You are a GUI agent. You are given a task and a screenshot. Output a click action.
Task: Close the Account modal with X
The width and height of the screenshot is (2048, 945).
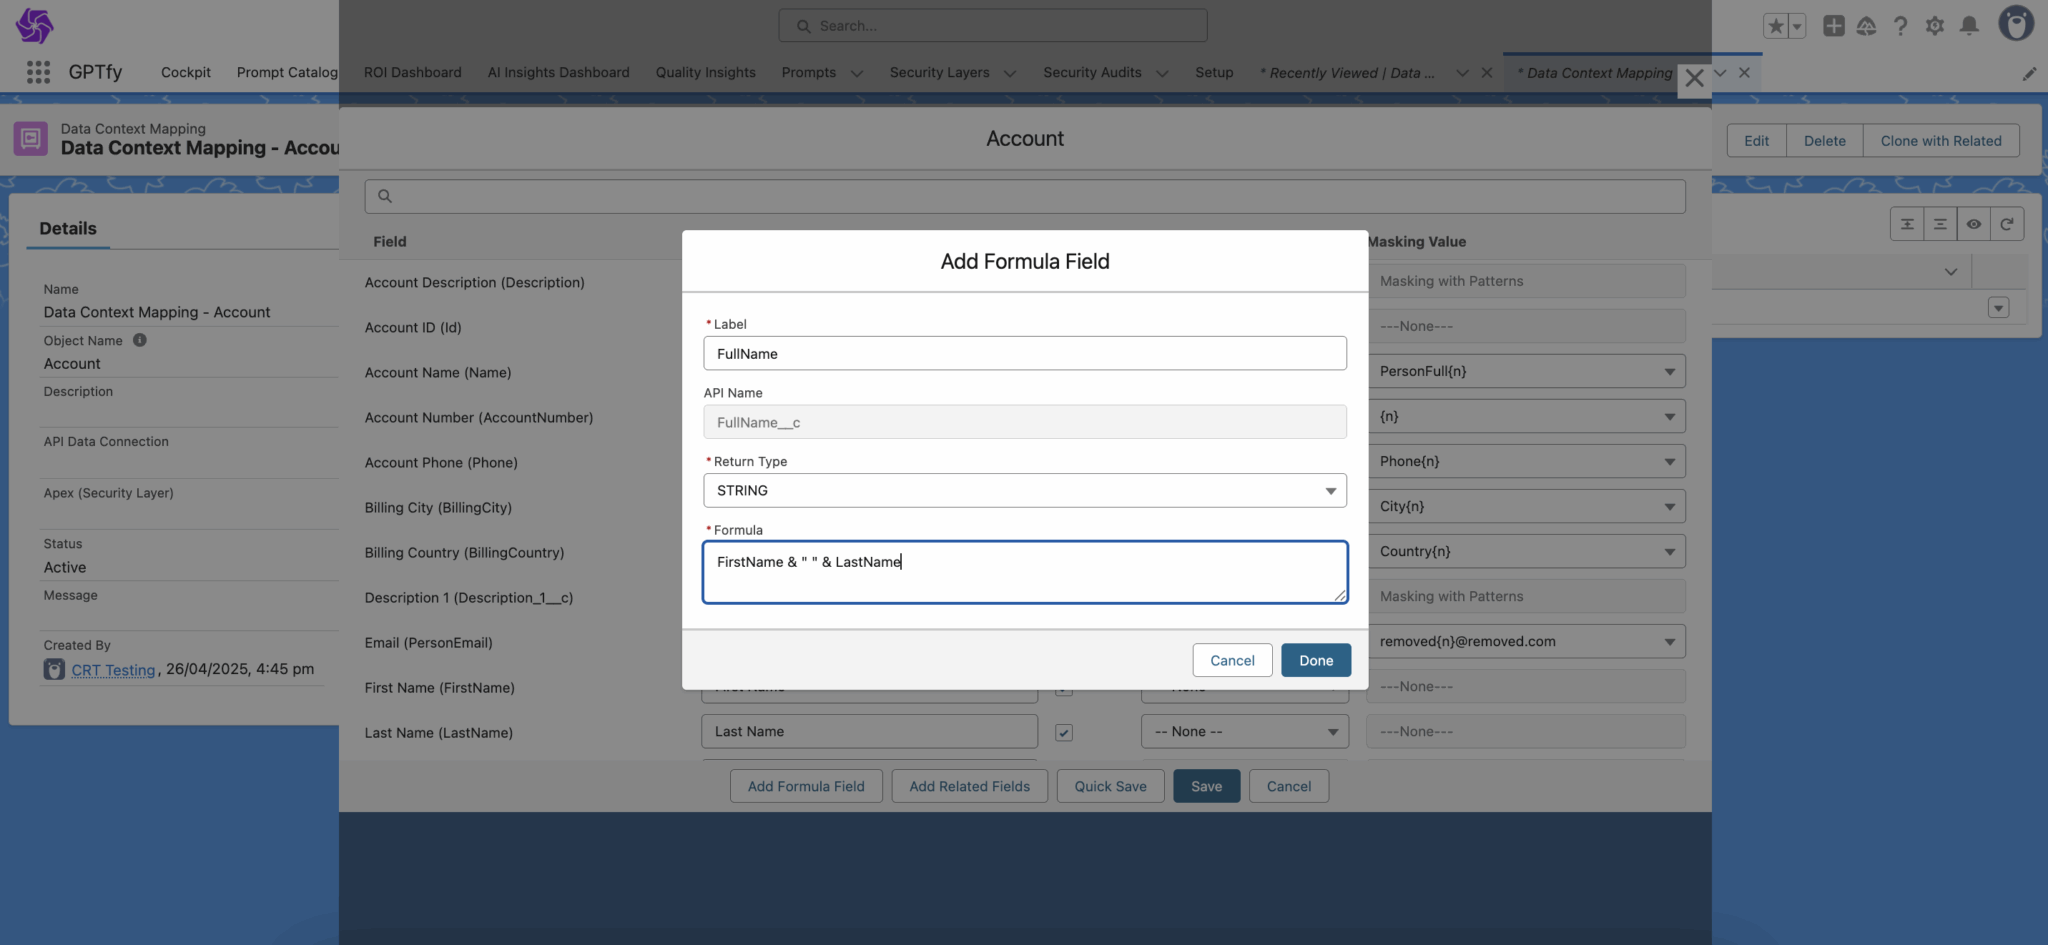tap(1694, 78)
